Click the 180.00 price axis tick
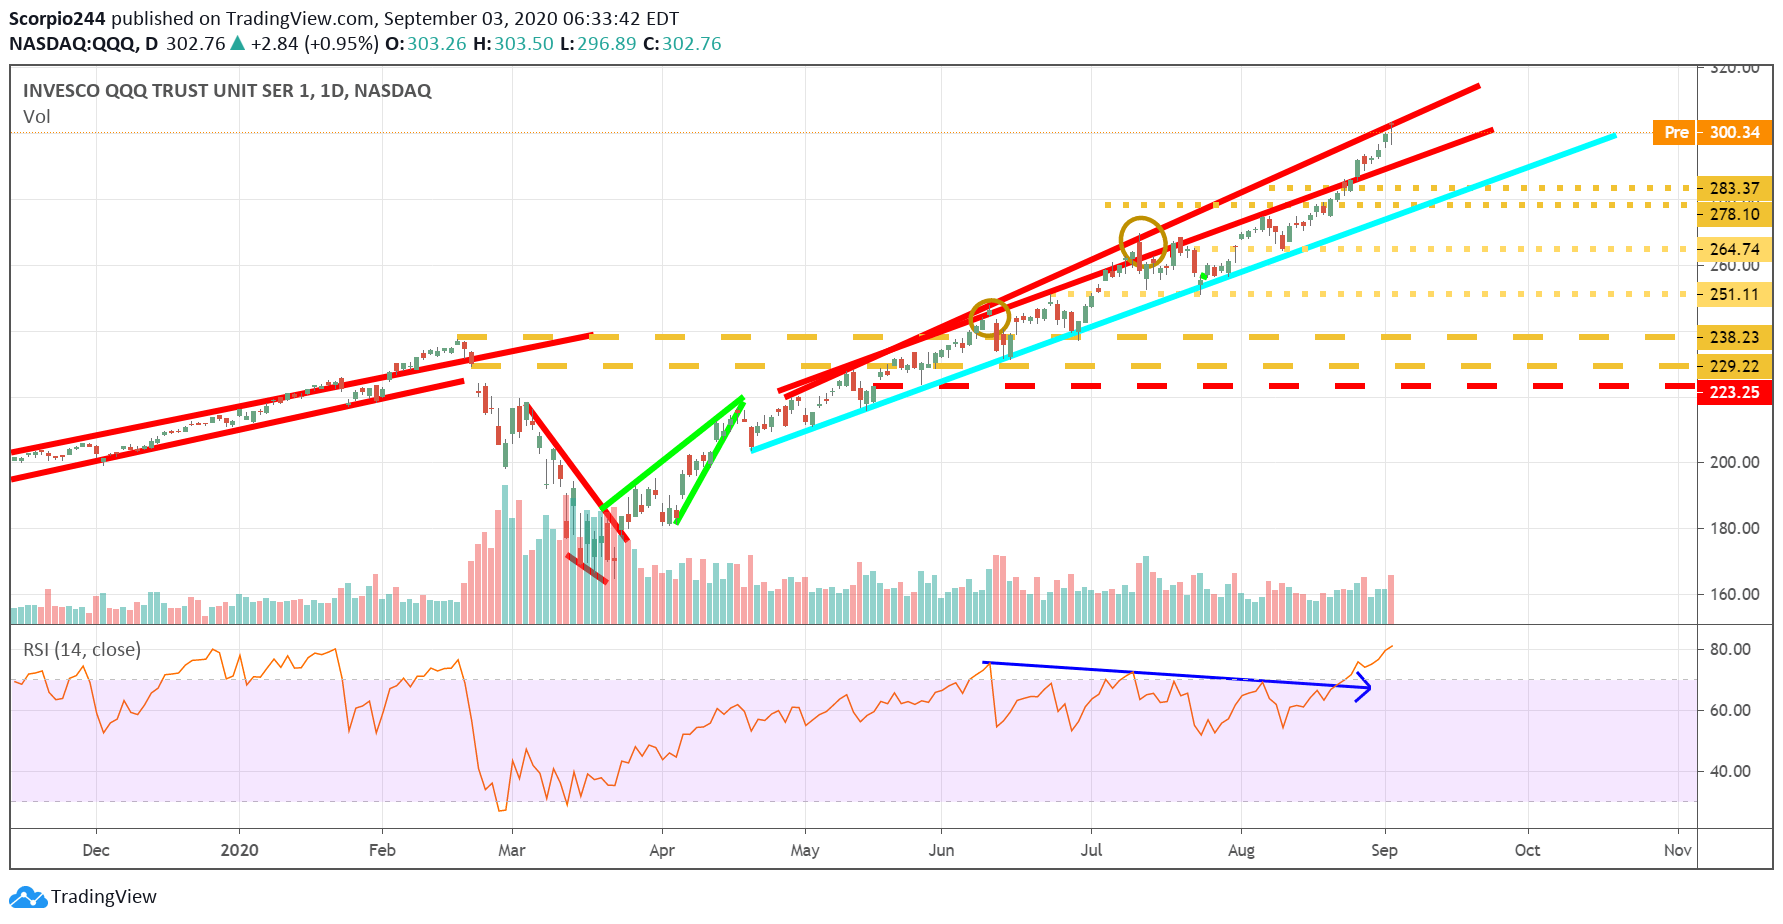This screenshot has width=1783, height=924. pos(1734,528)
